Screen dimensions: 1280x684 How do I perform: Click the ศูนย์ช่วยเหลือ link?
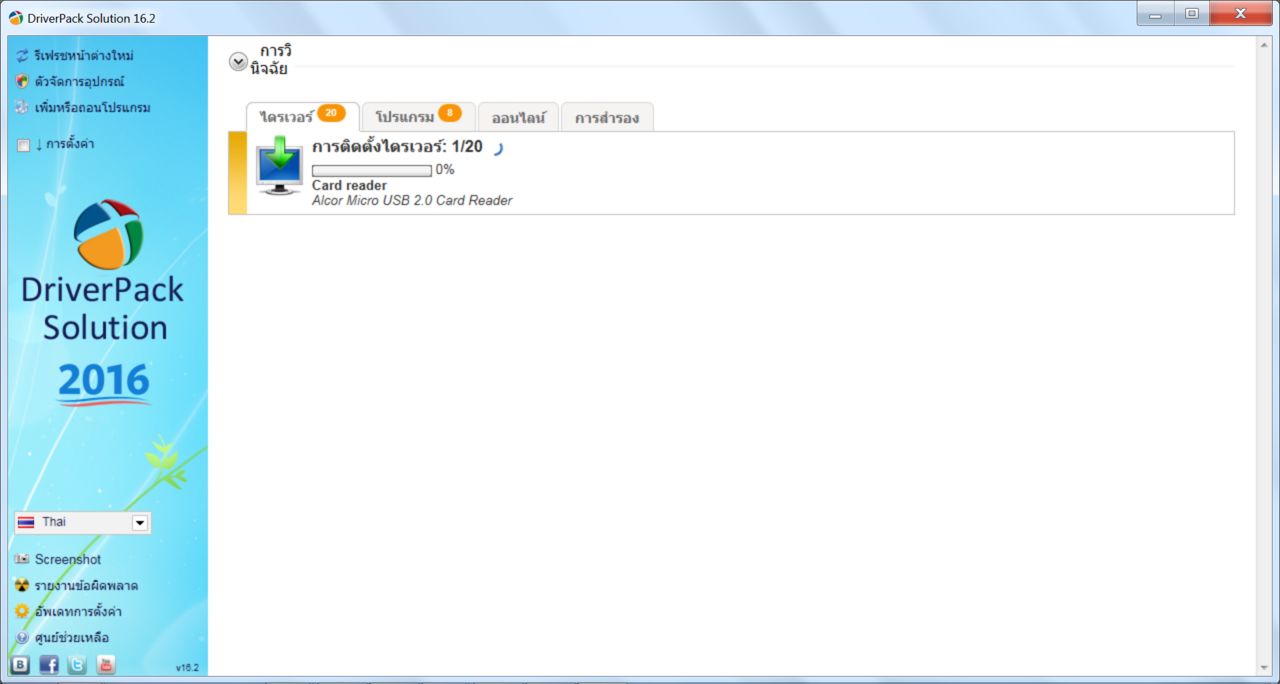point(72,637)
